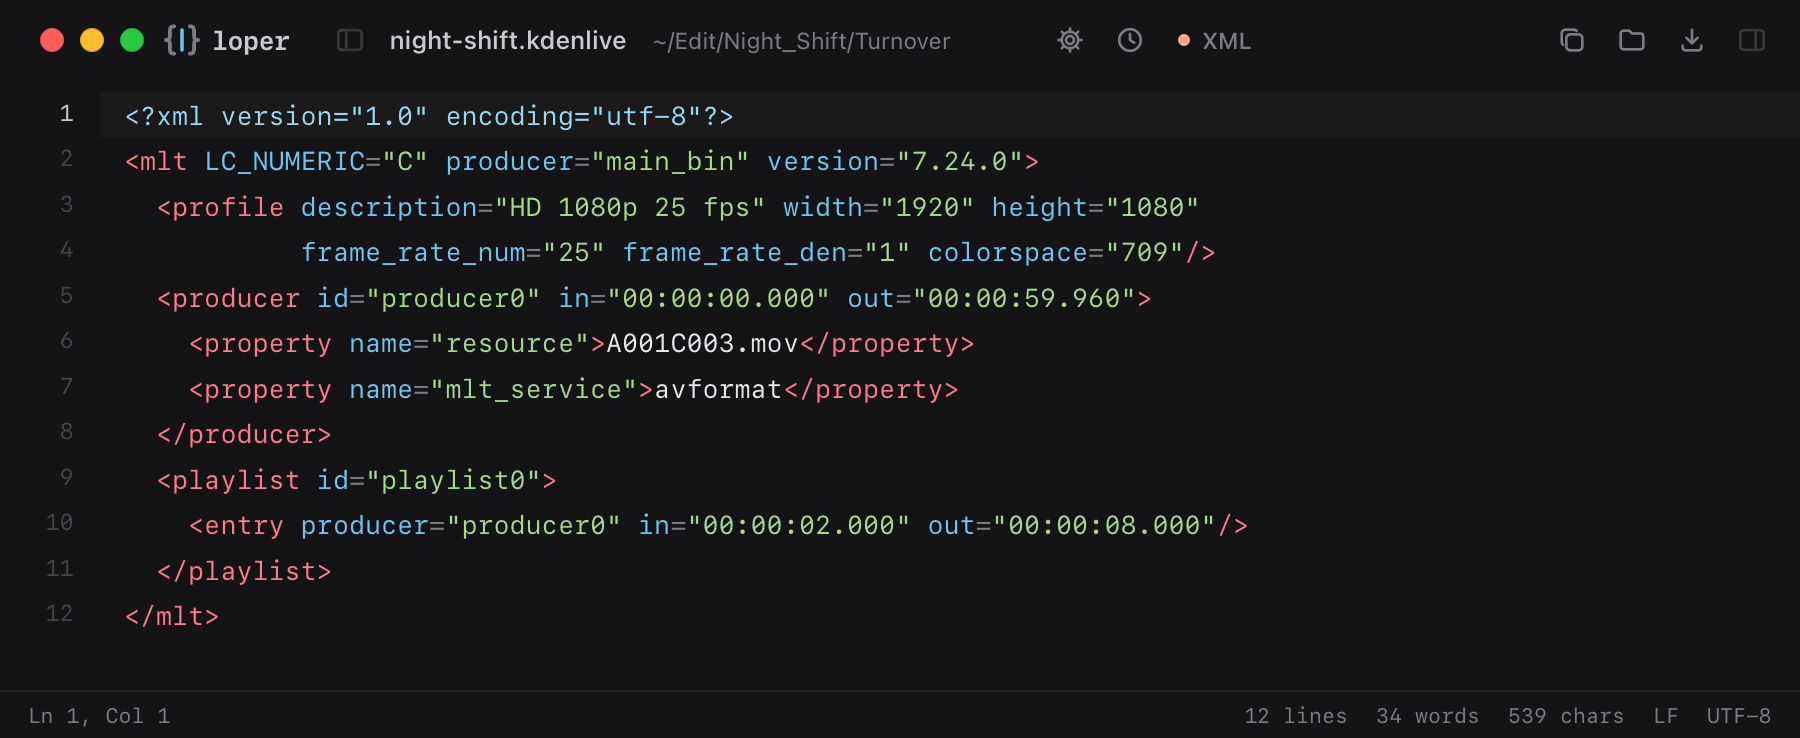Image resolution: width=1800 pixels, height=738 pixels.
Task: Click the "HD 1080p 25 fps" description
Action: click(x=630, y=207)
